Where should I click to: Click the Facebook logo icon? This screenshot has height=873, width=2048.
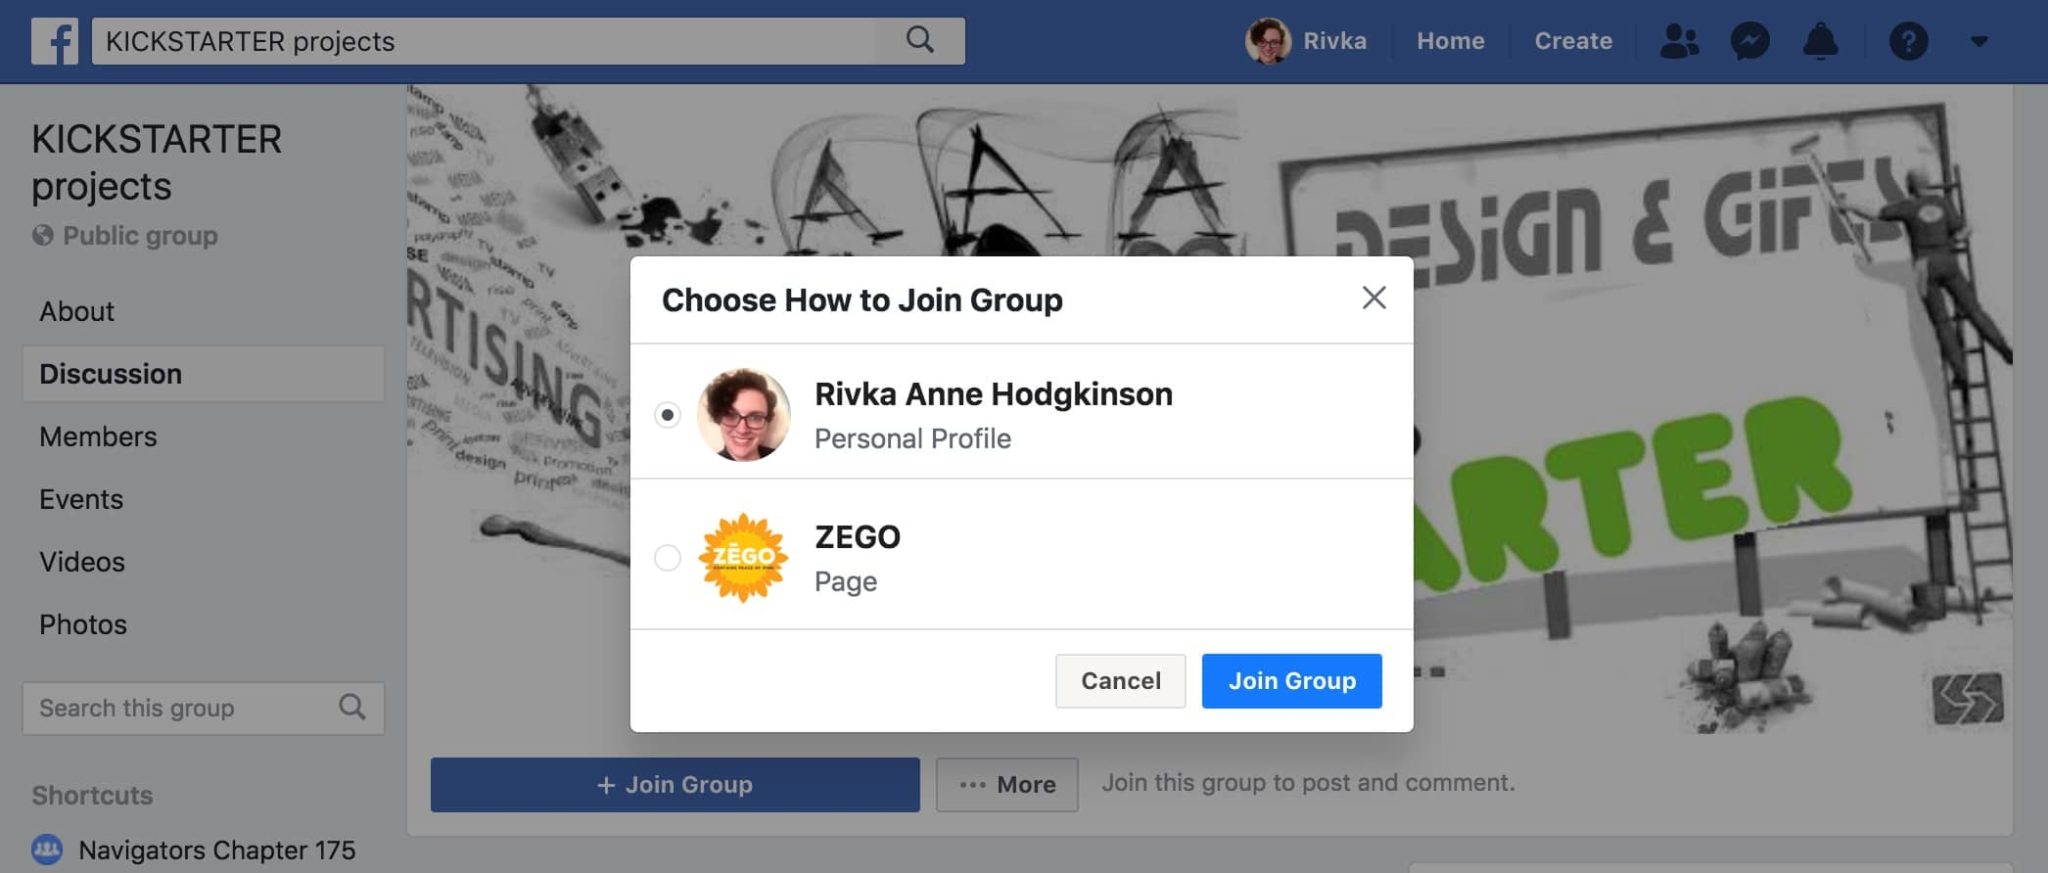click(54, 41)
